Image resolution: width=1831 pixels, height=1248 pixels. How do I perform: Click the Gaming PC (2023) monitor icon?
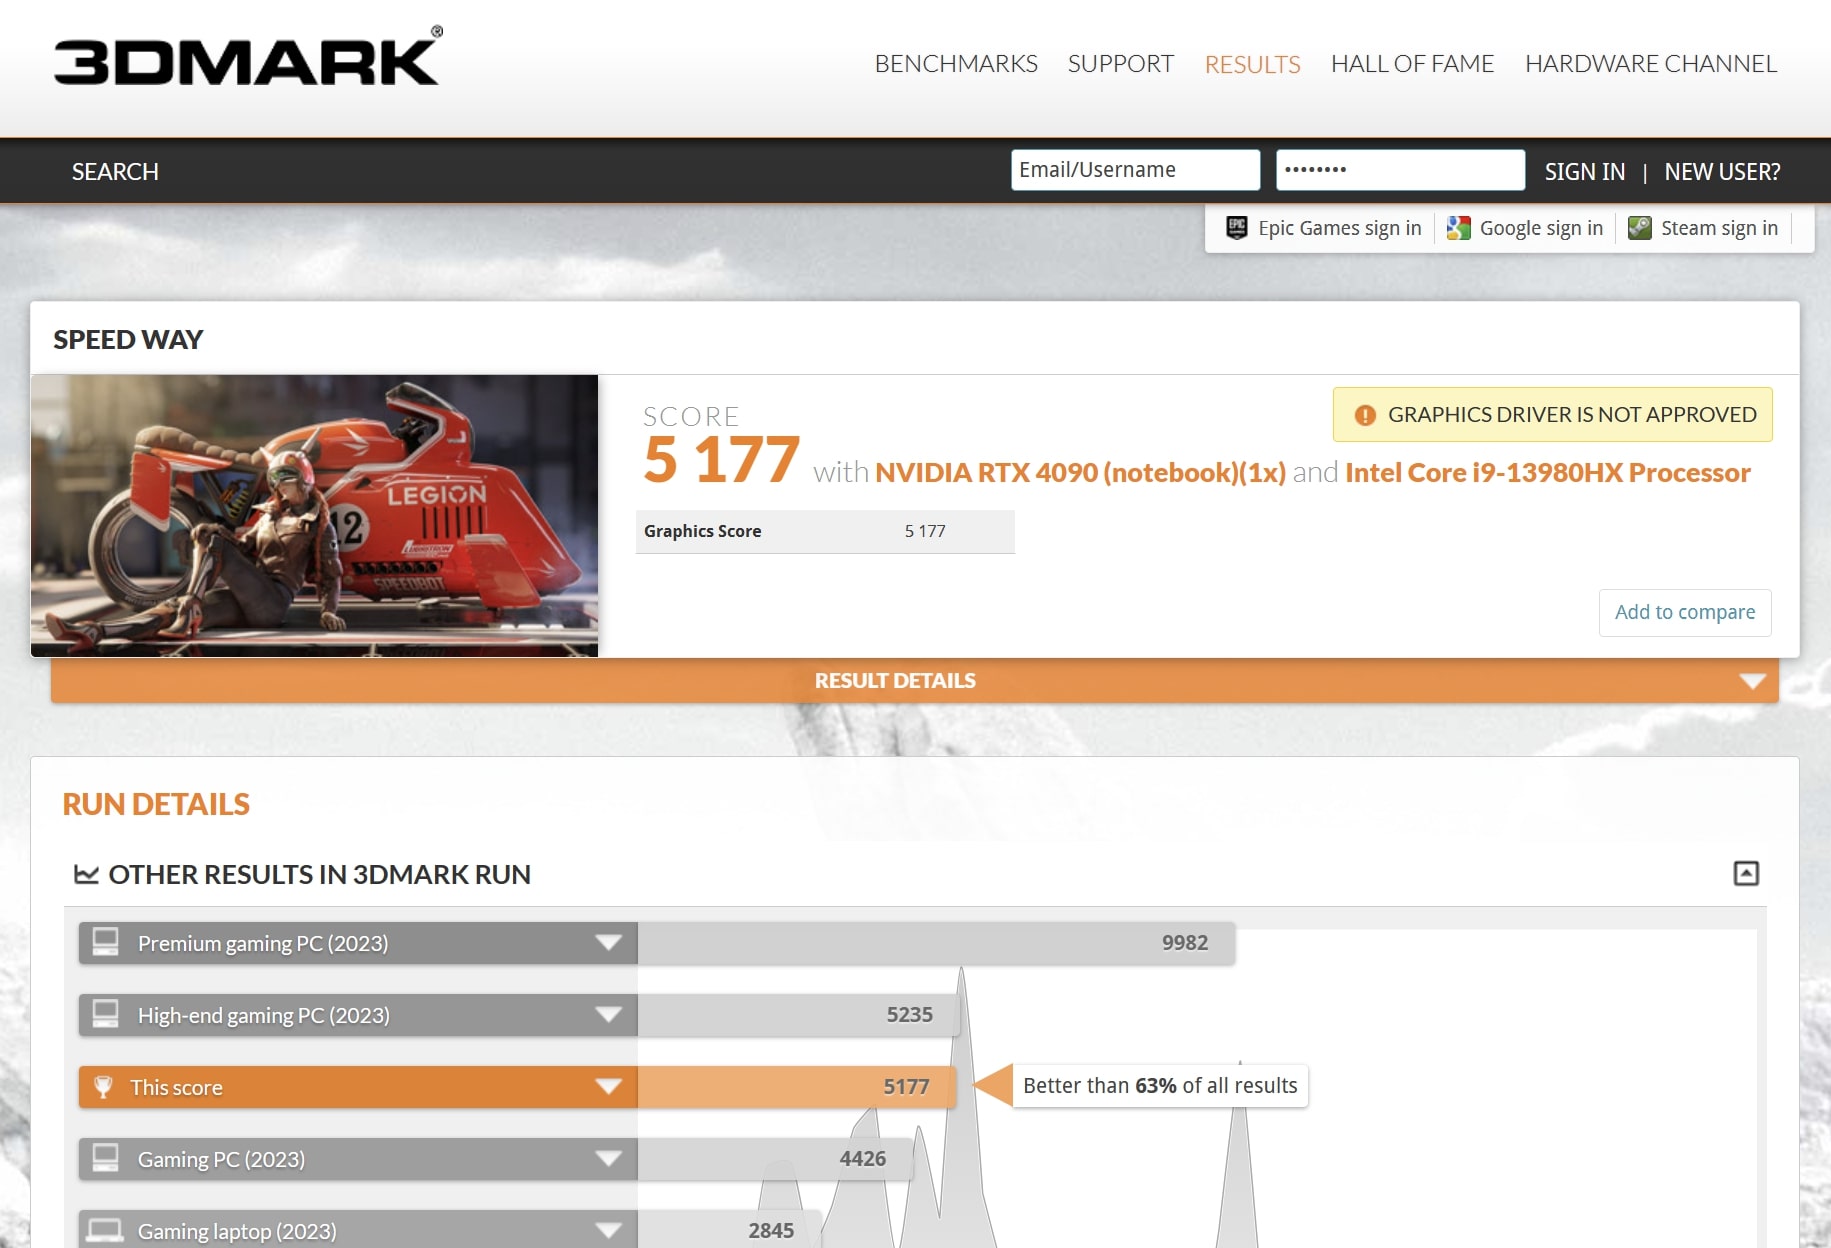[105, 1158]
